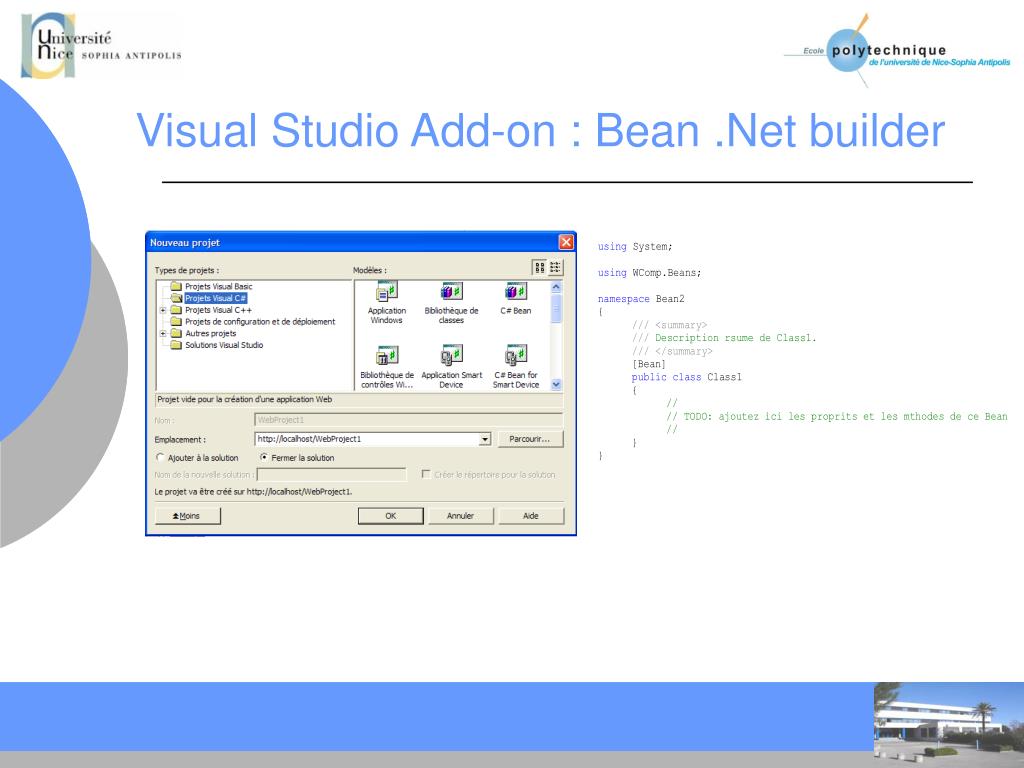Open the Emplacement dropdown list
Image resolution: width=1024 pixels, height=768 pixels.
pos(485,440)
